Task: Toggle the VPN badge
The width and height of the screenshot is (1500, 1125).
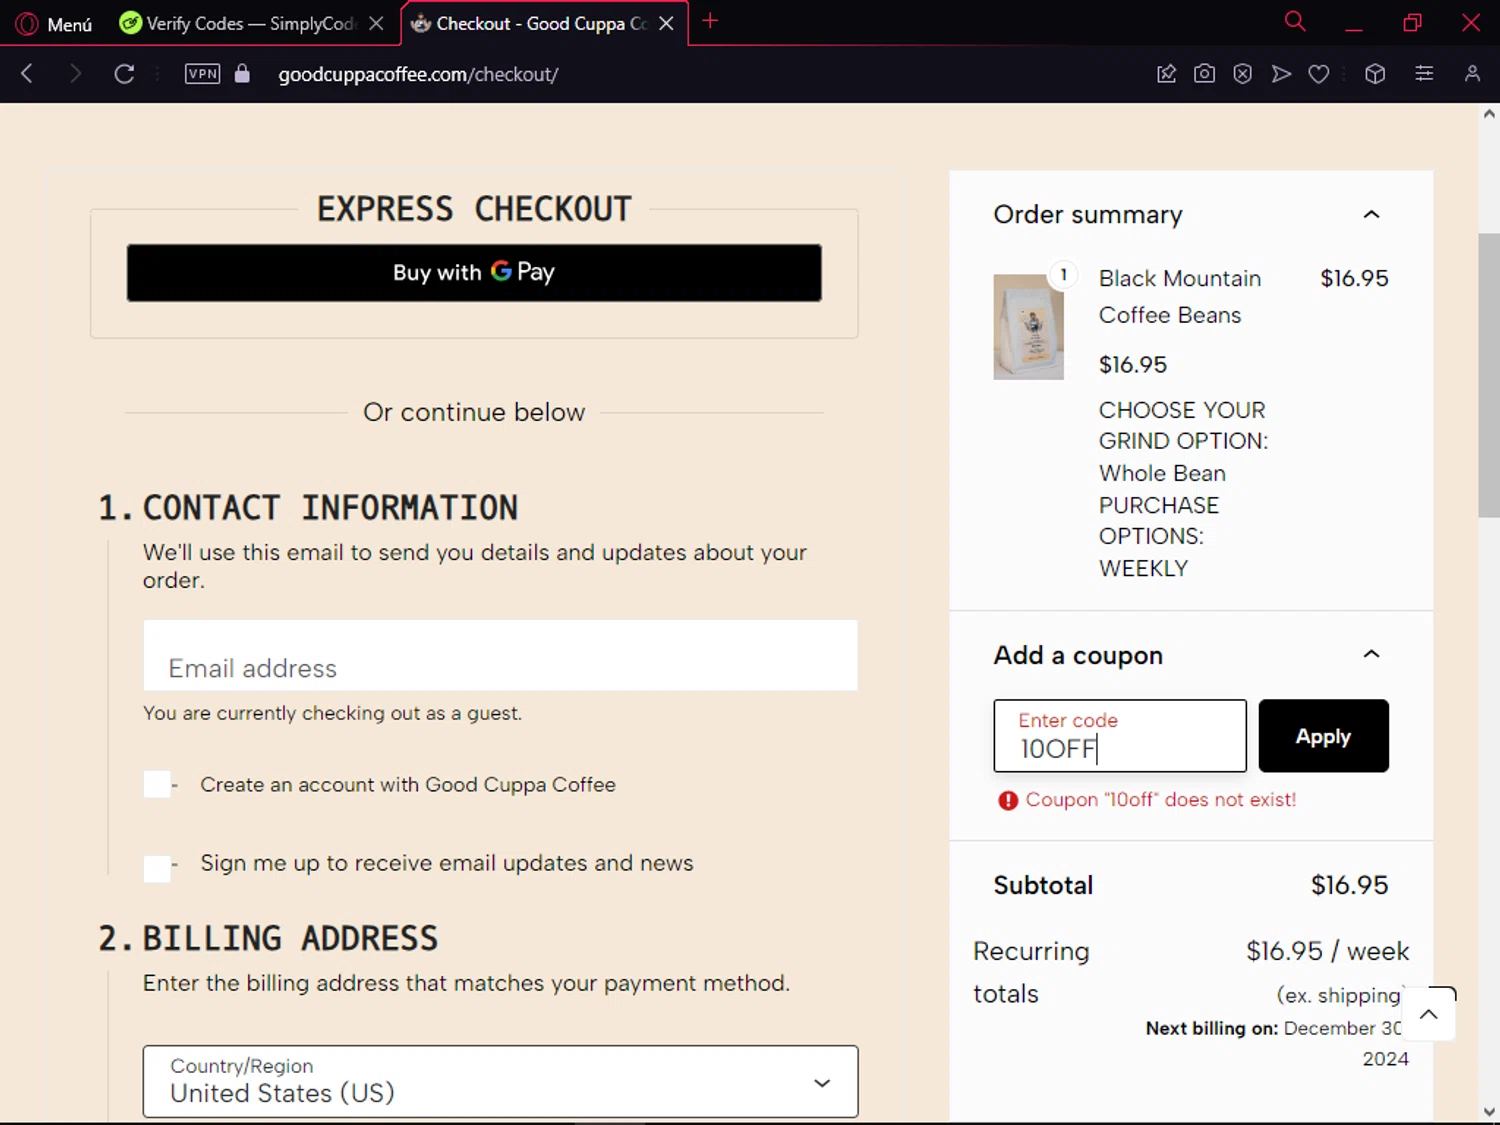Action: click(x=202, y=73)
